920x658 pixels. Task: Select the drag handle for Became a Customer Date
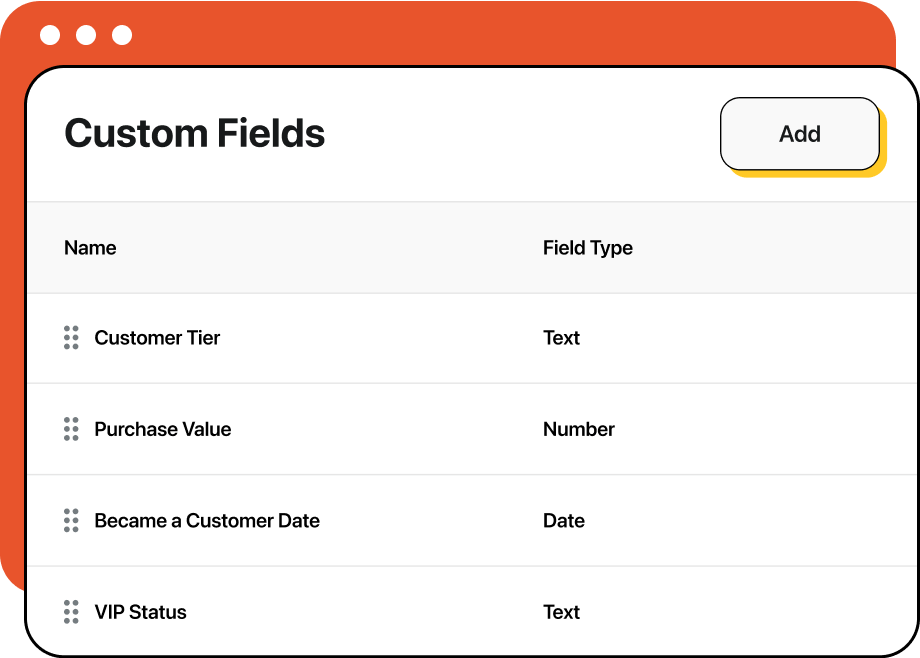pos(71,520)
